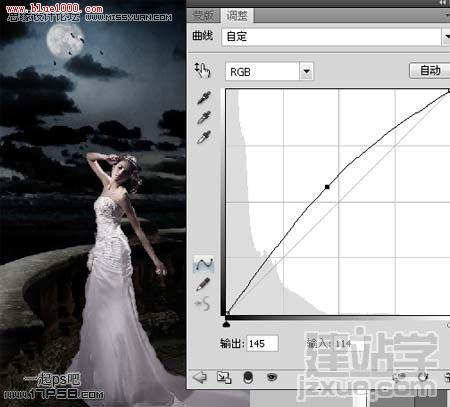Click the 自动 auto button

430,71
